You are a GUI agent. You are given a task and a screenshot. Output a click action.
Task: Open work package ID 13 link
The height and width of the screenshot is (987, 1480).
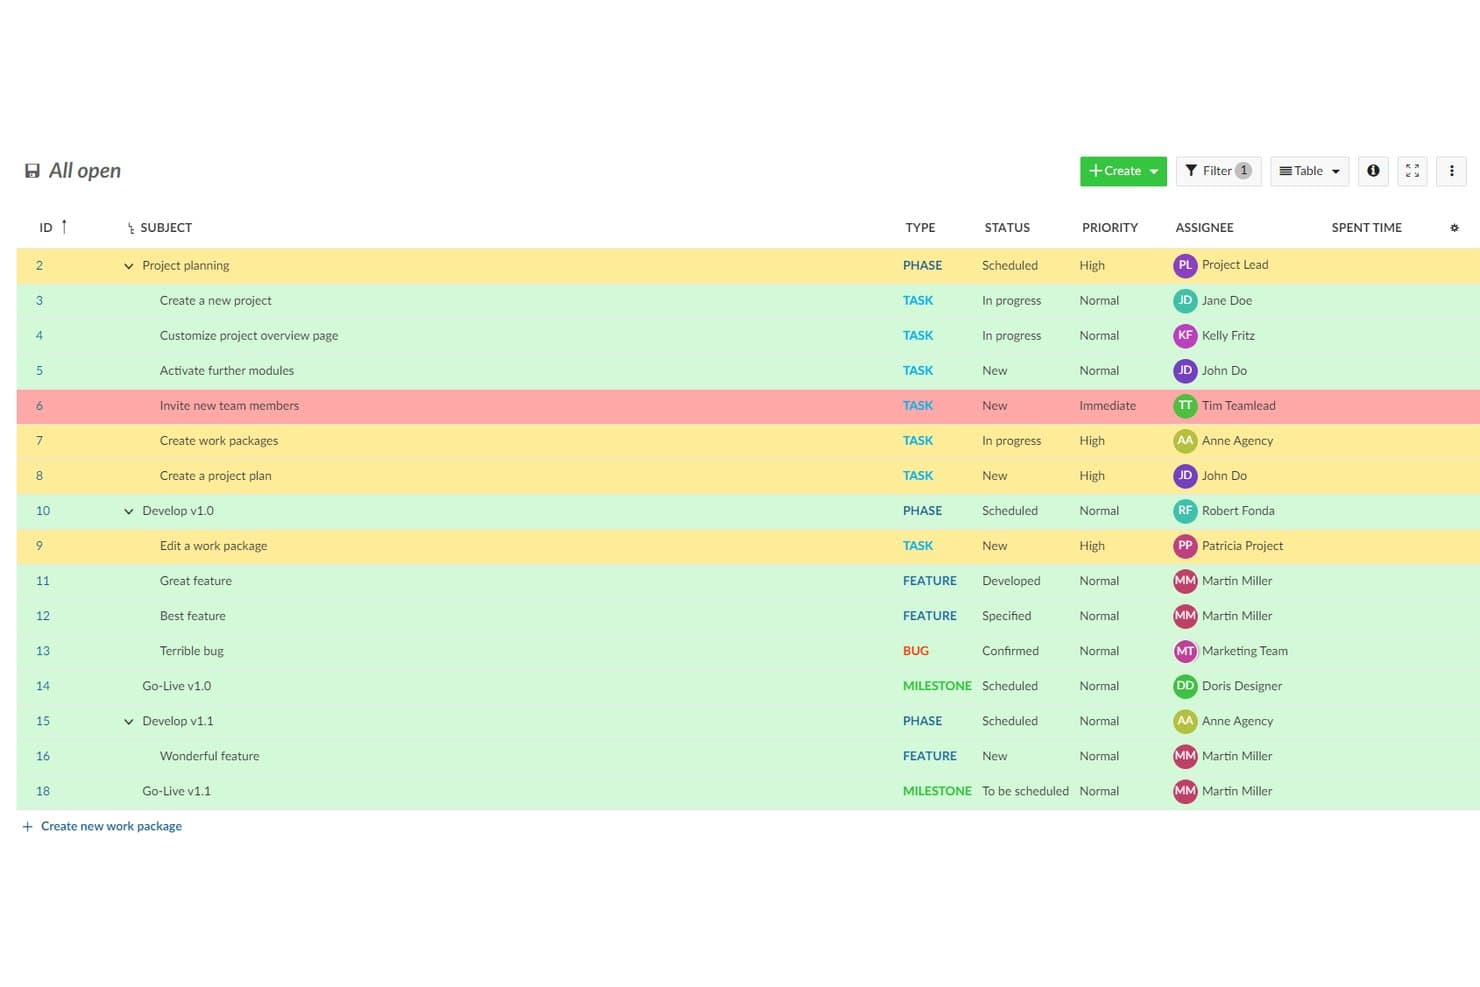pyautogui.click(x=43, y=651)
